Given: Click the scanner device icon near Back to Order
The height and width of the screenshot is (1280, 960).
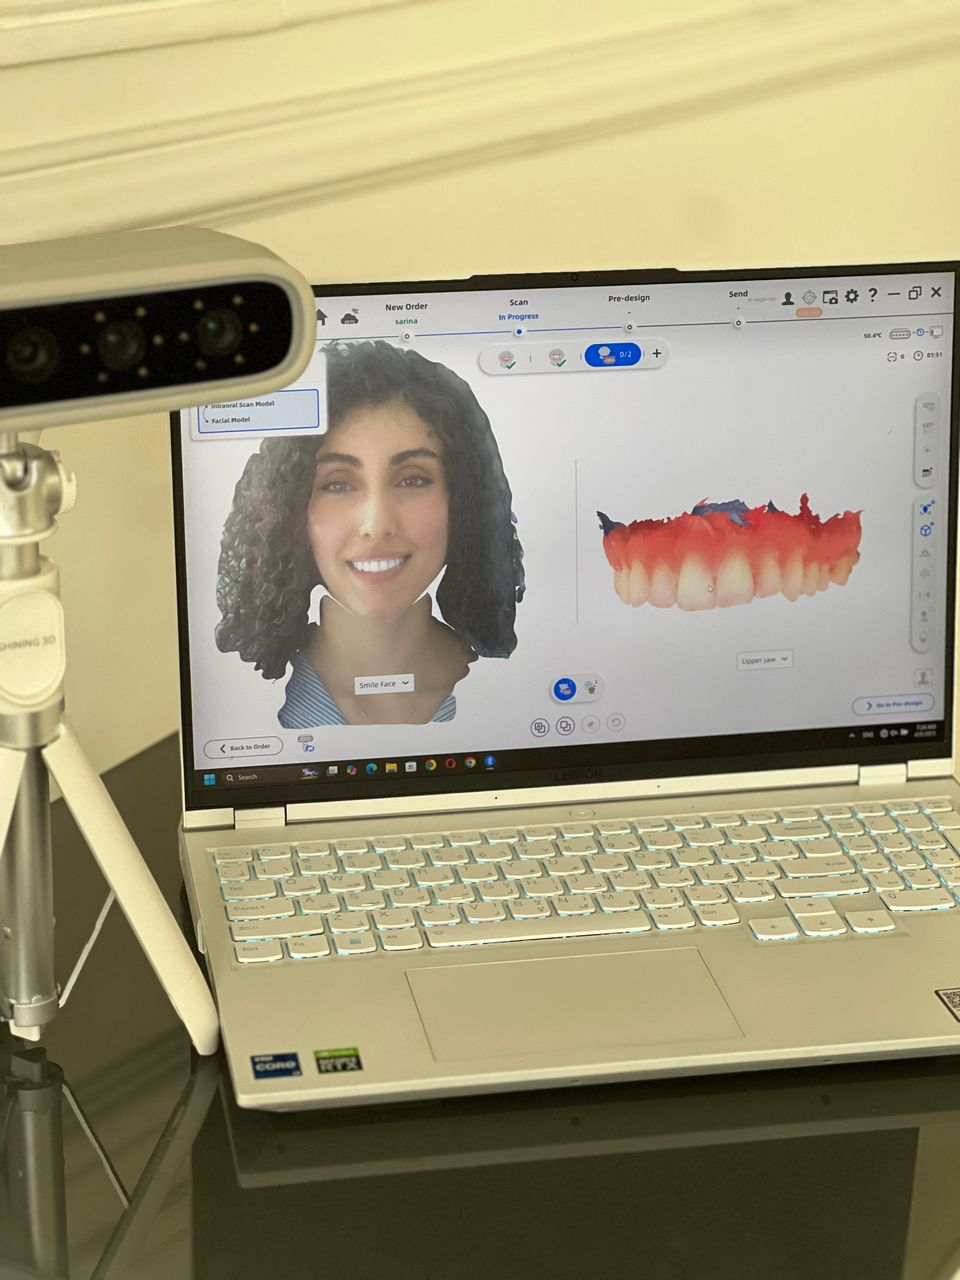Looking at the screenshot, I should (x=306, y=743).
